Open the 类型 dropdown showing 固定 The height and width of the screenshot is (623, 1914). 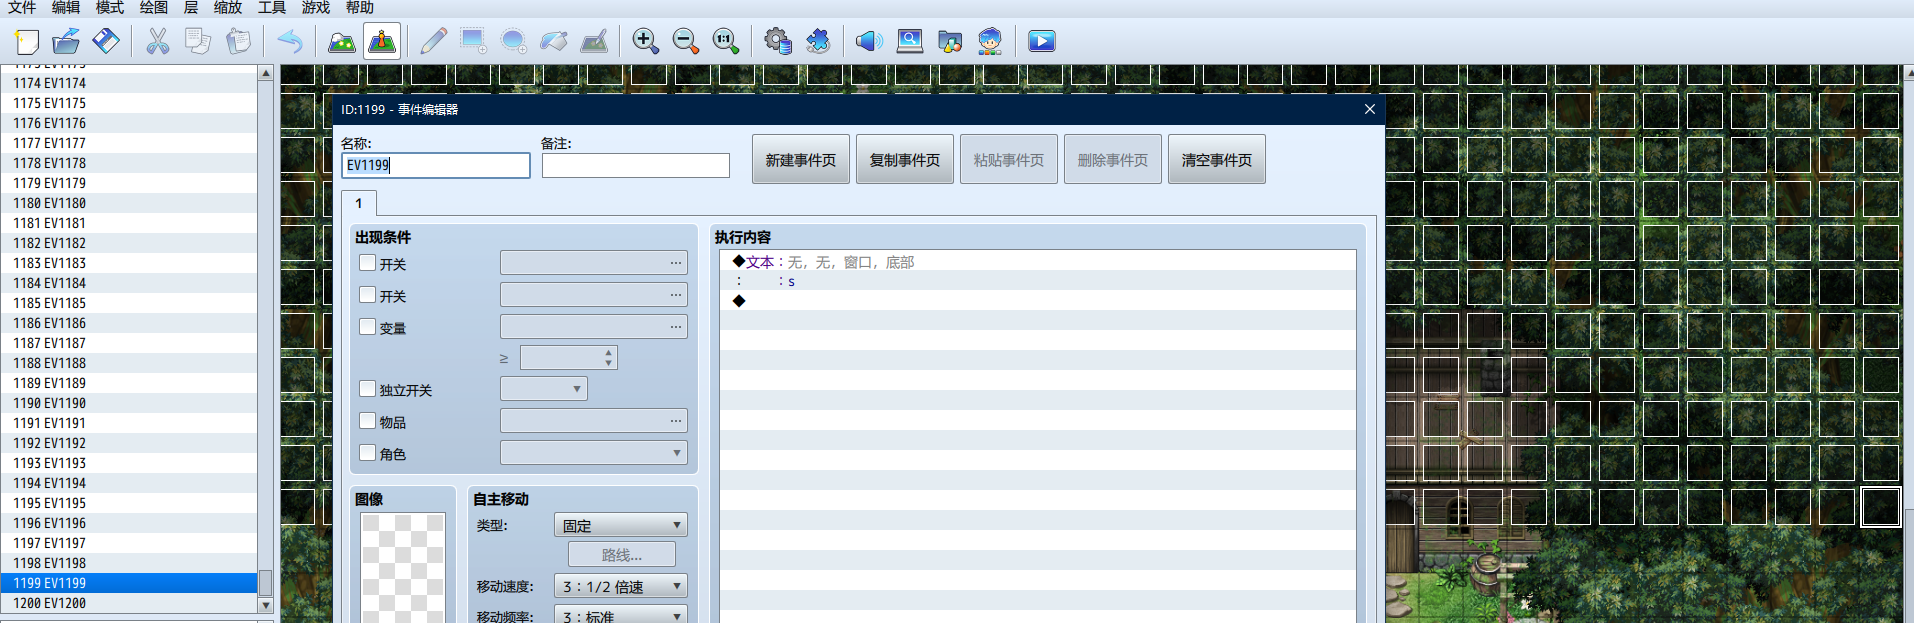(621, 525)
